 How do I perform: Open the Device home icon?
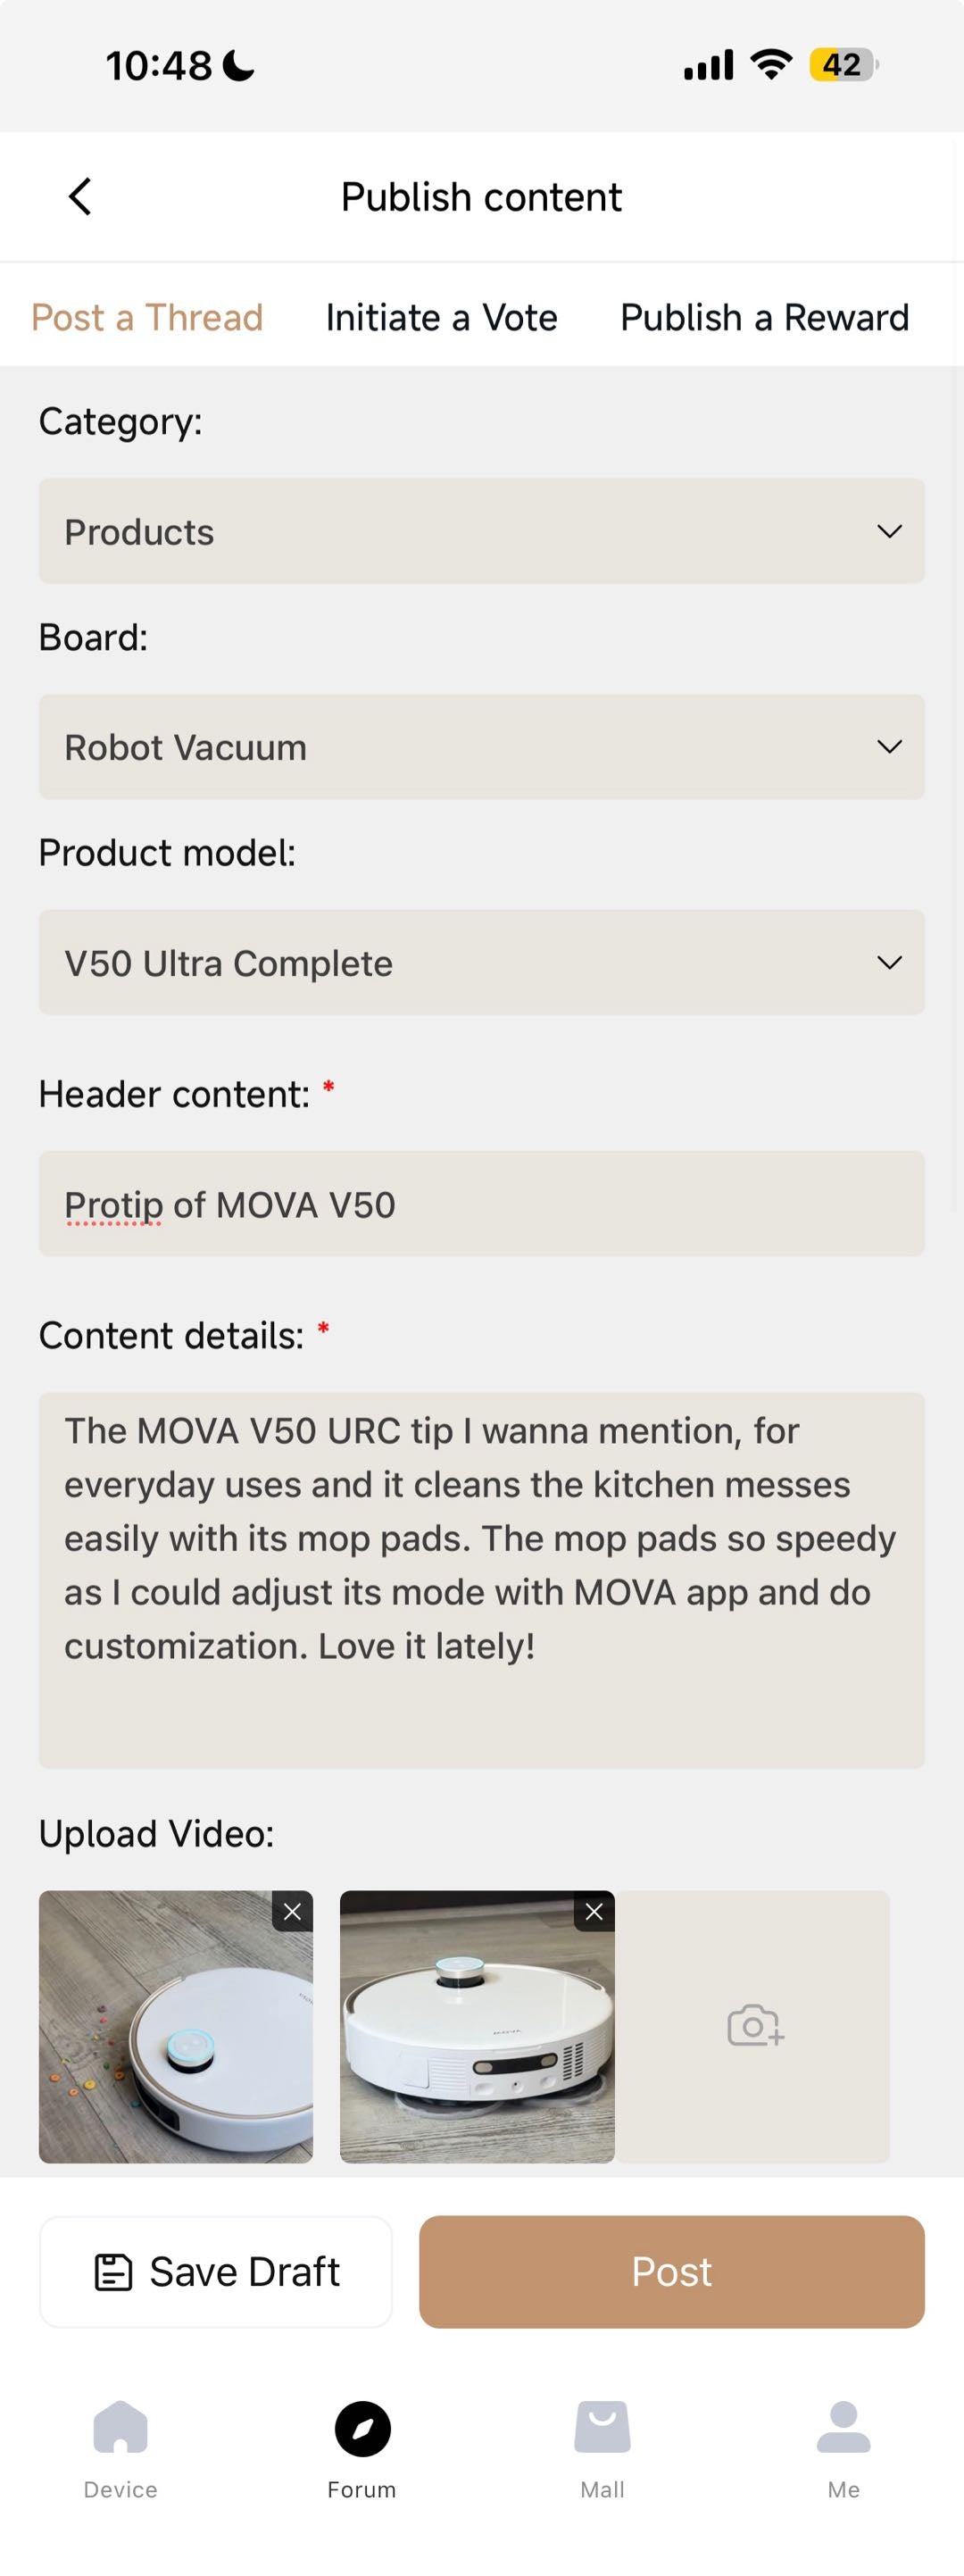click(120, 2428)
